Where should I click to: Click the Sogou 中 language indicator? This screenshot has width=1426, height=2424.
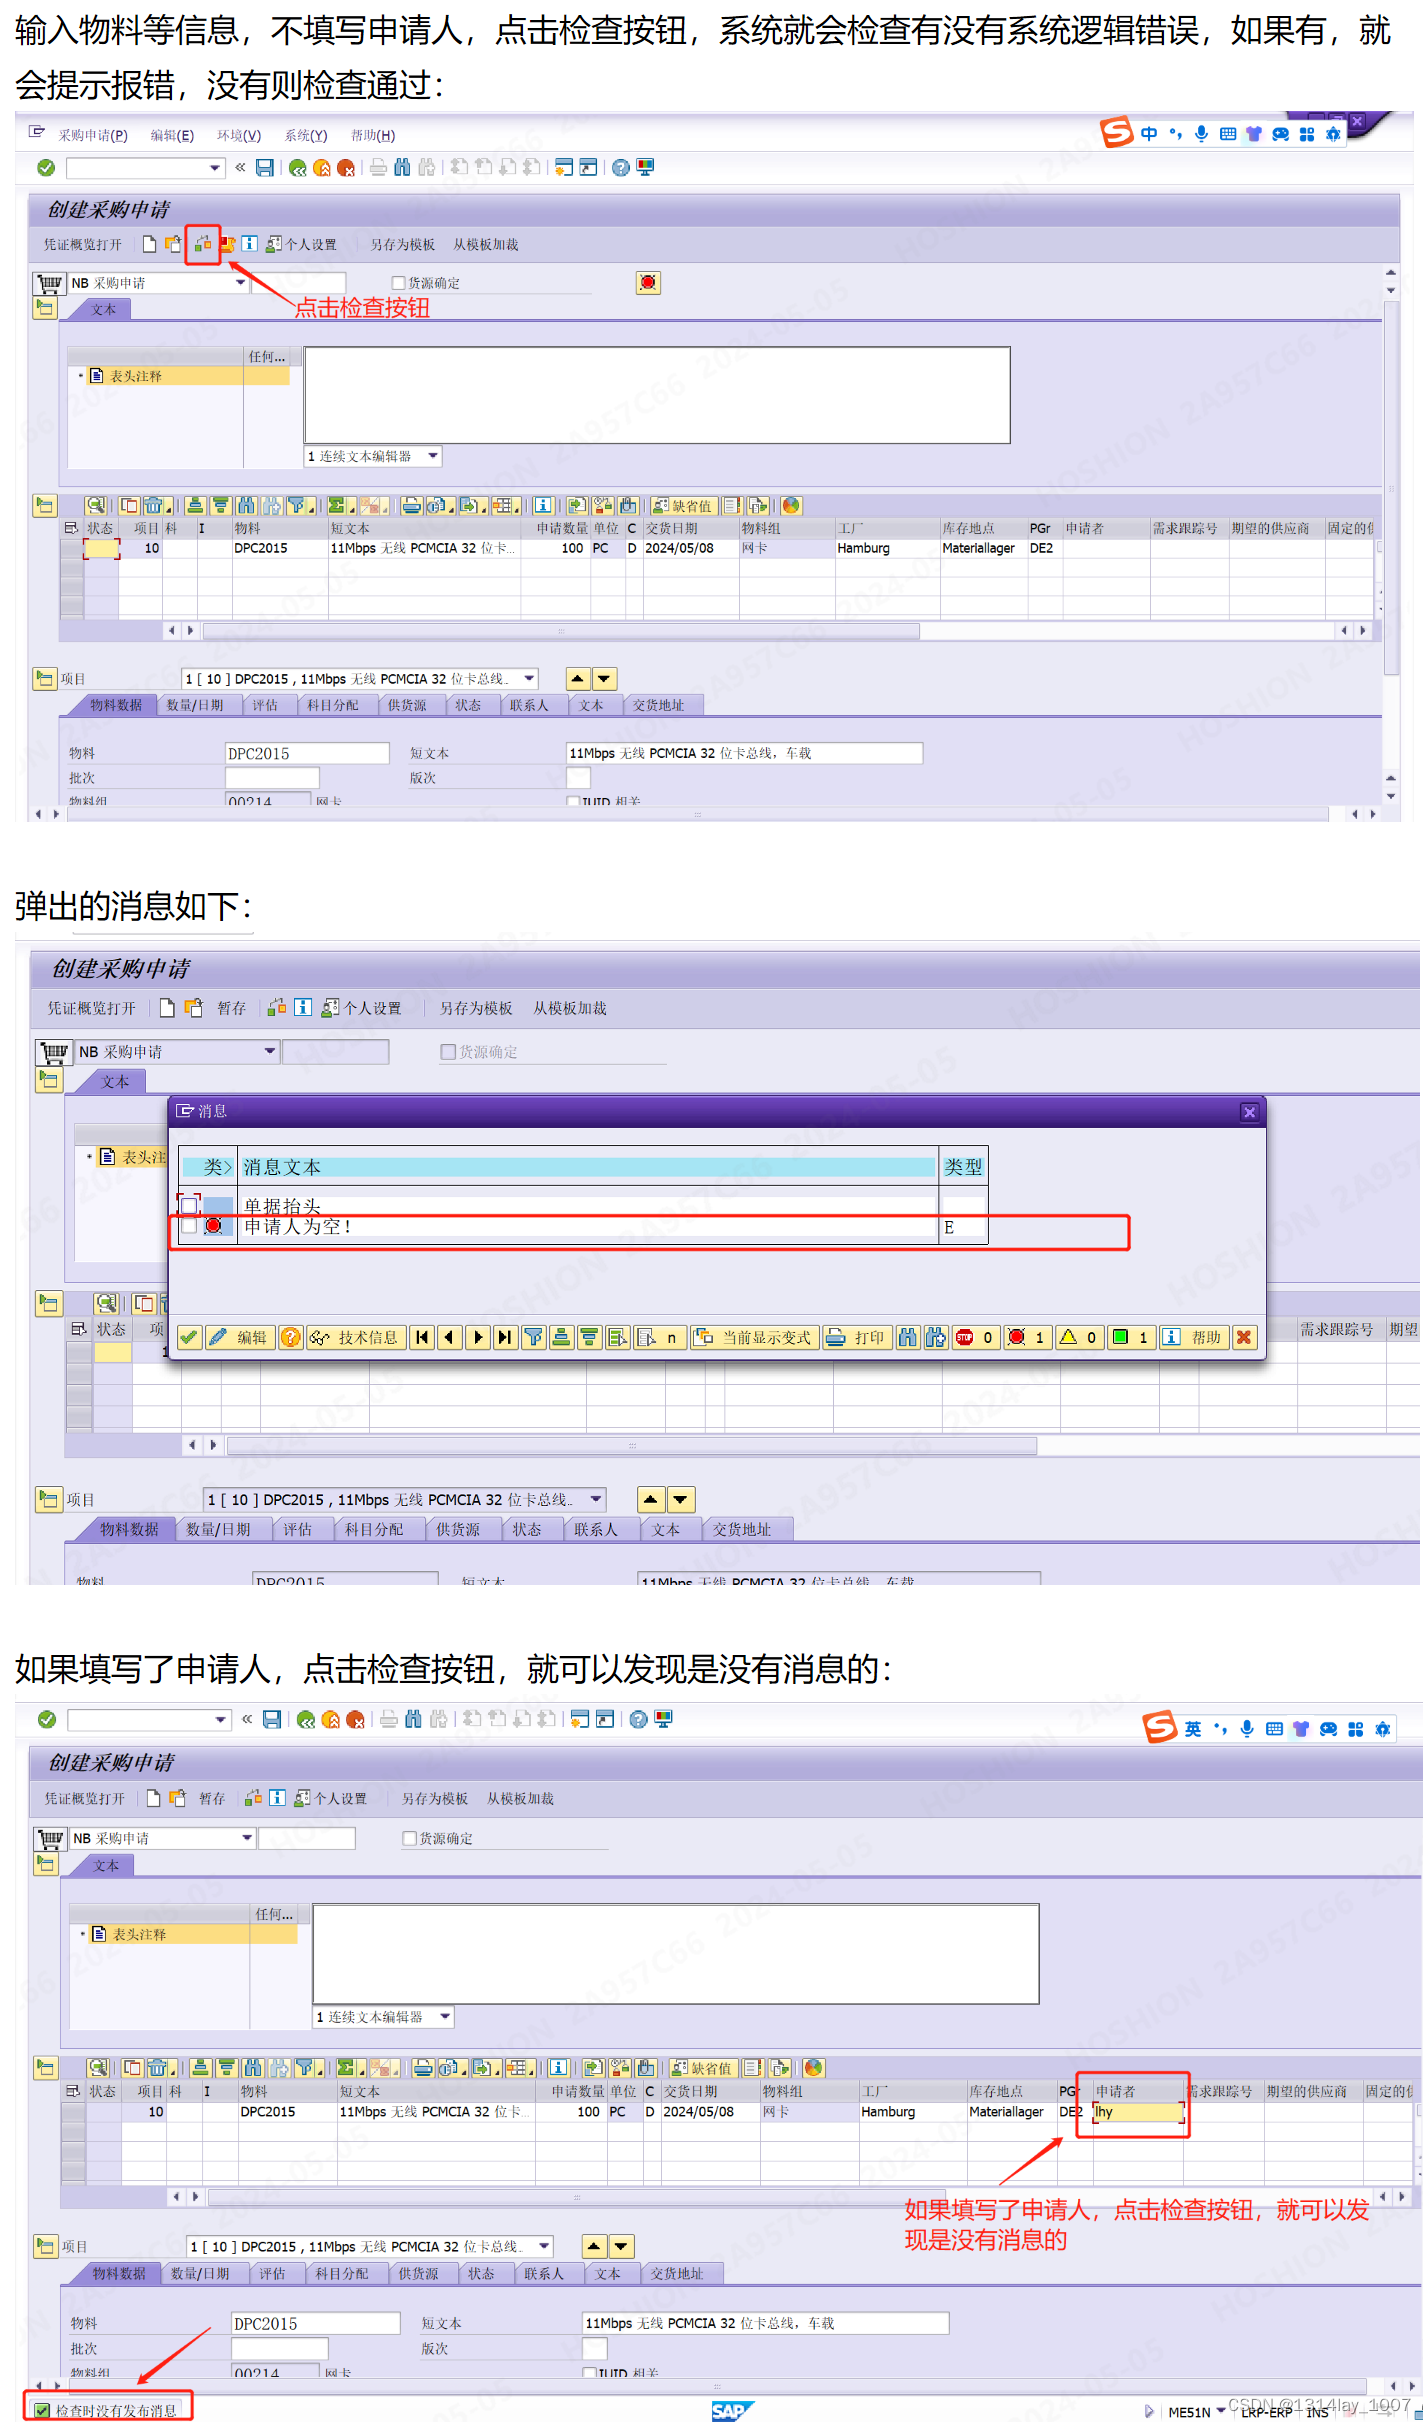(x=1149, y=133)
